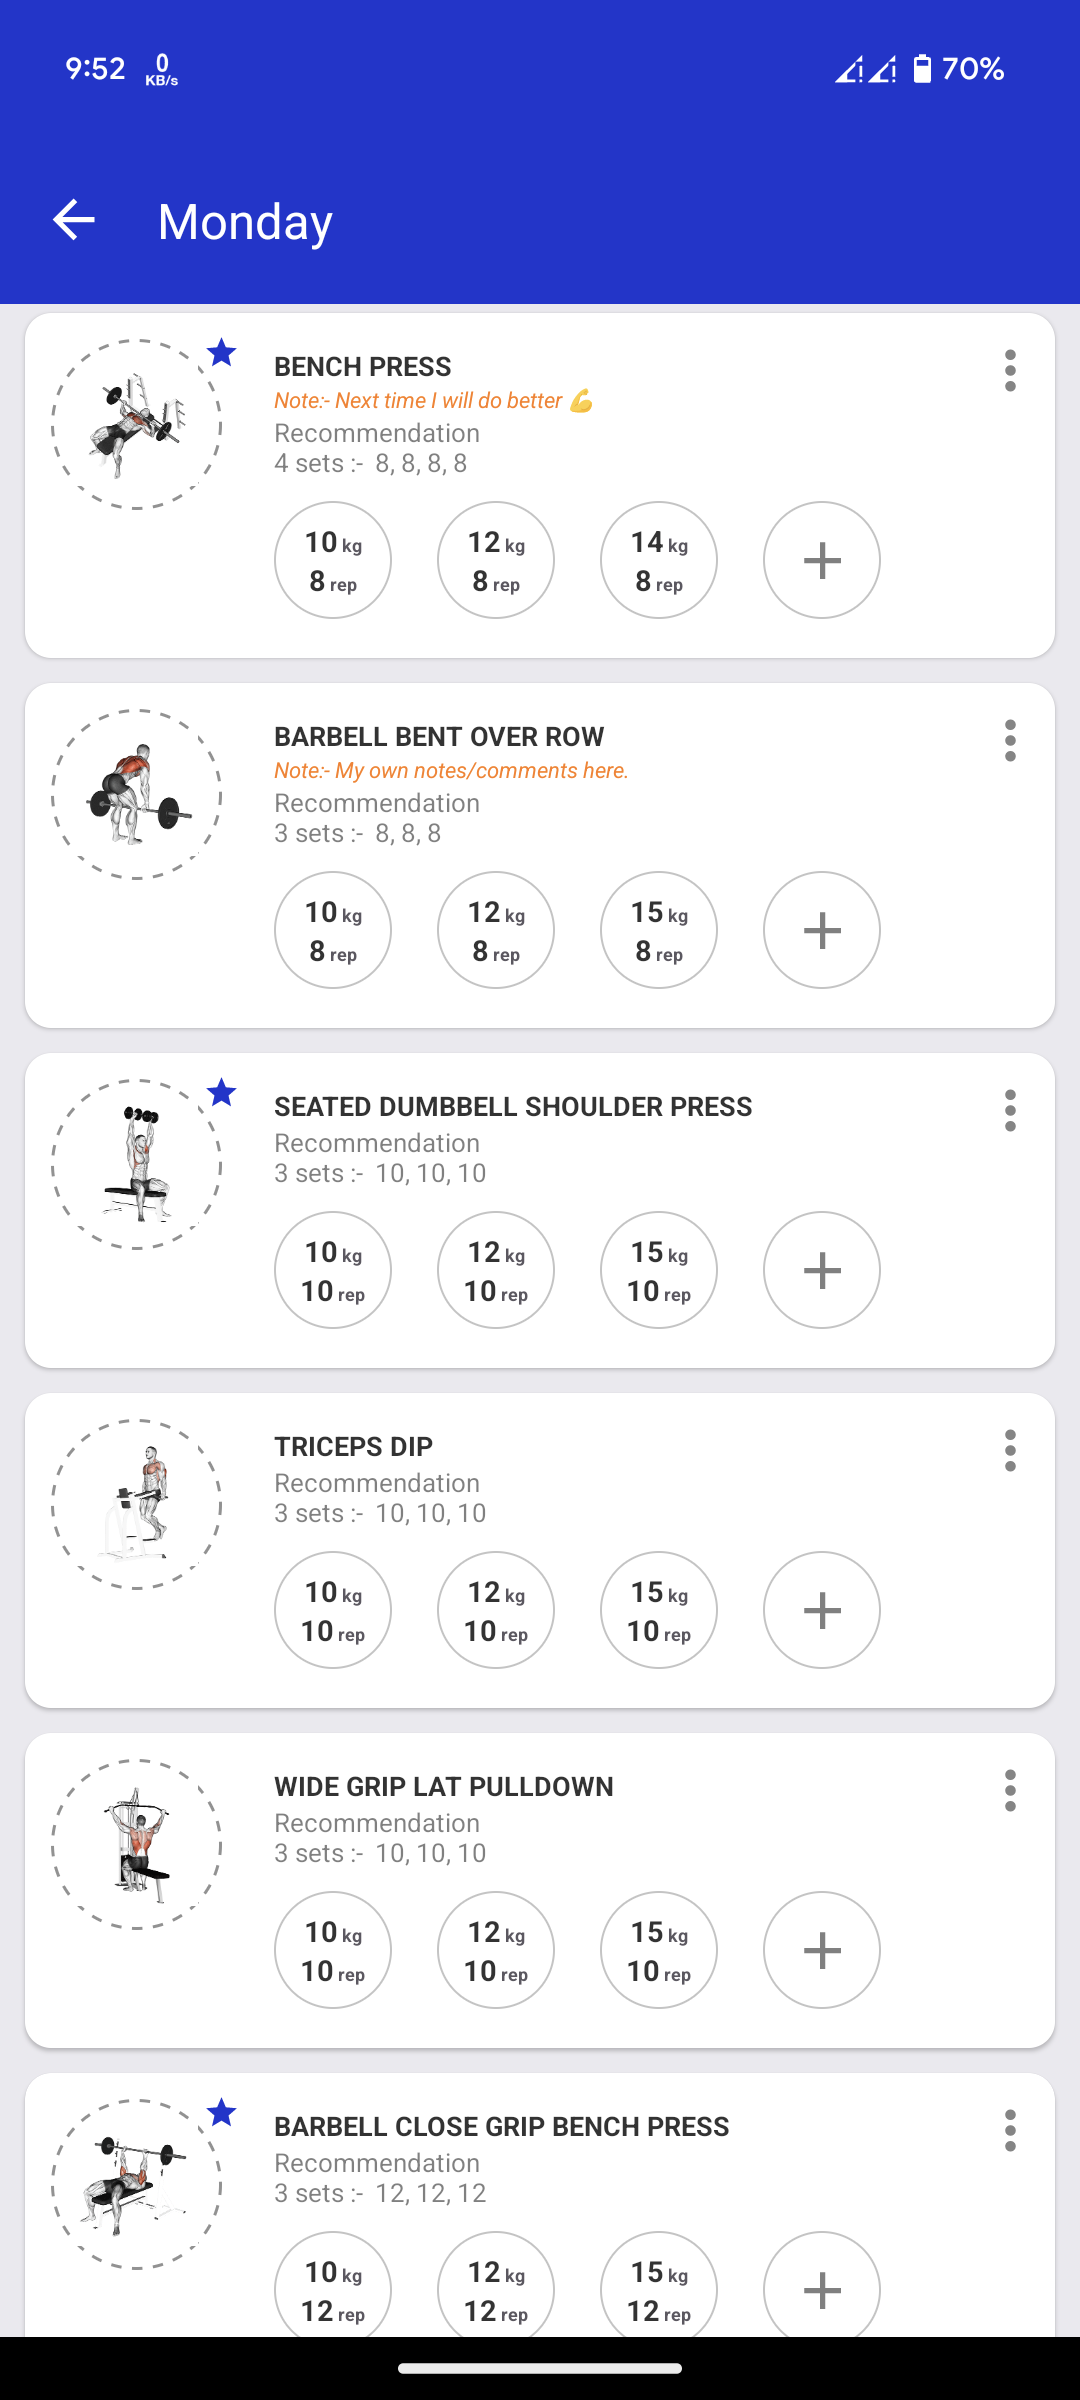Add a set to Seated Dumbbell Shoulder Press
Screen dimensions: 1080x2400
point(821,1270)
